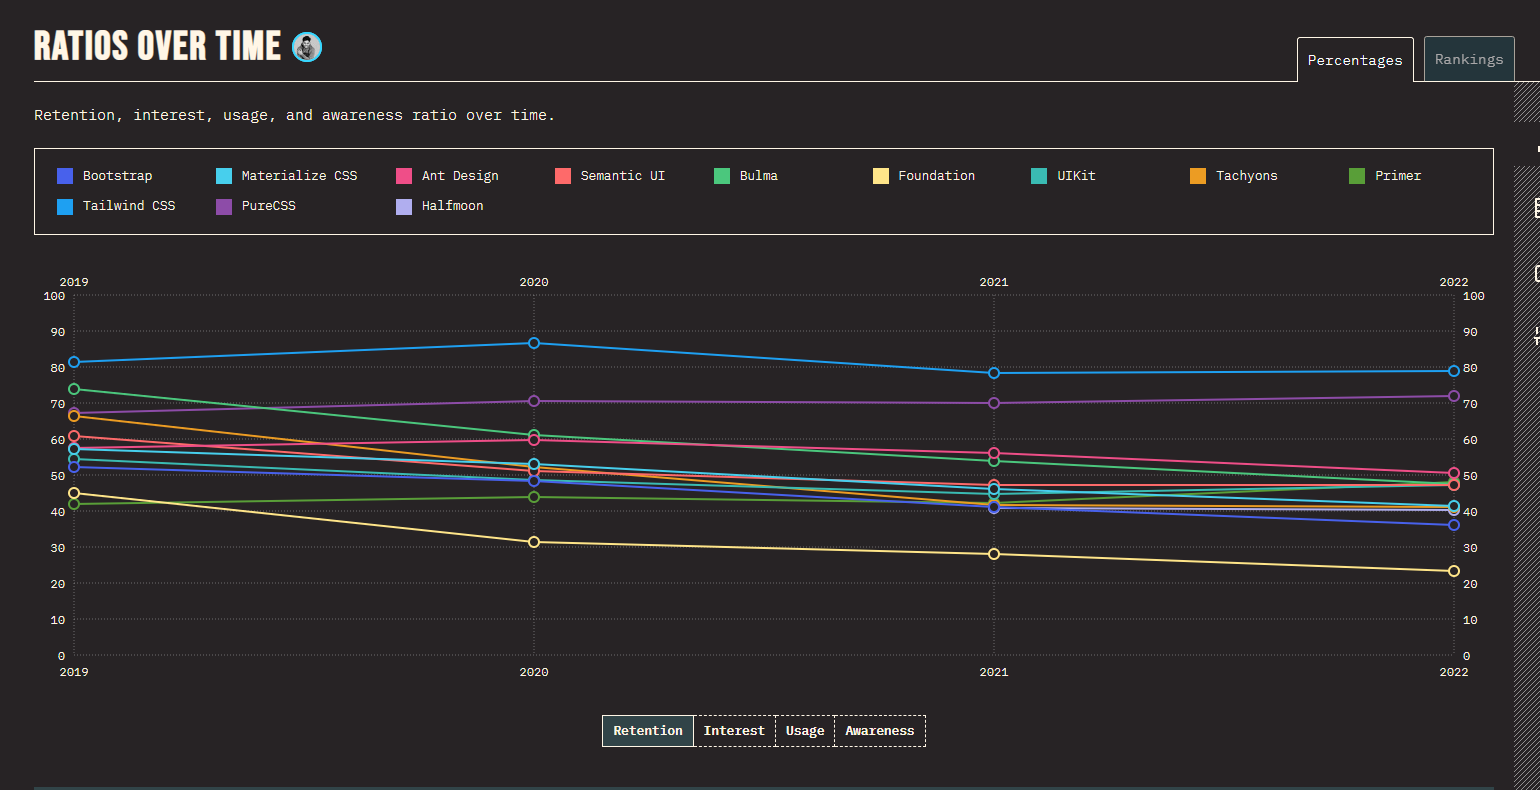1540x790 pixels.
Task: Click Foundation yellow 2021 data point
Action: click(x=994, y=554)
